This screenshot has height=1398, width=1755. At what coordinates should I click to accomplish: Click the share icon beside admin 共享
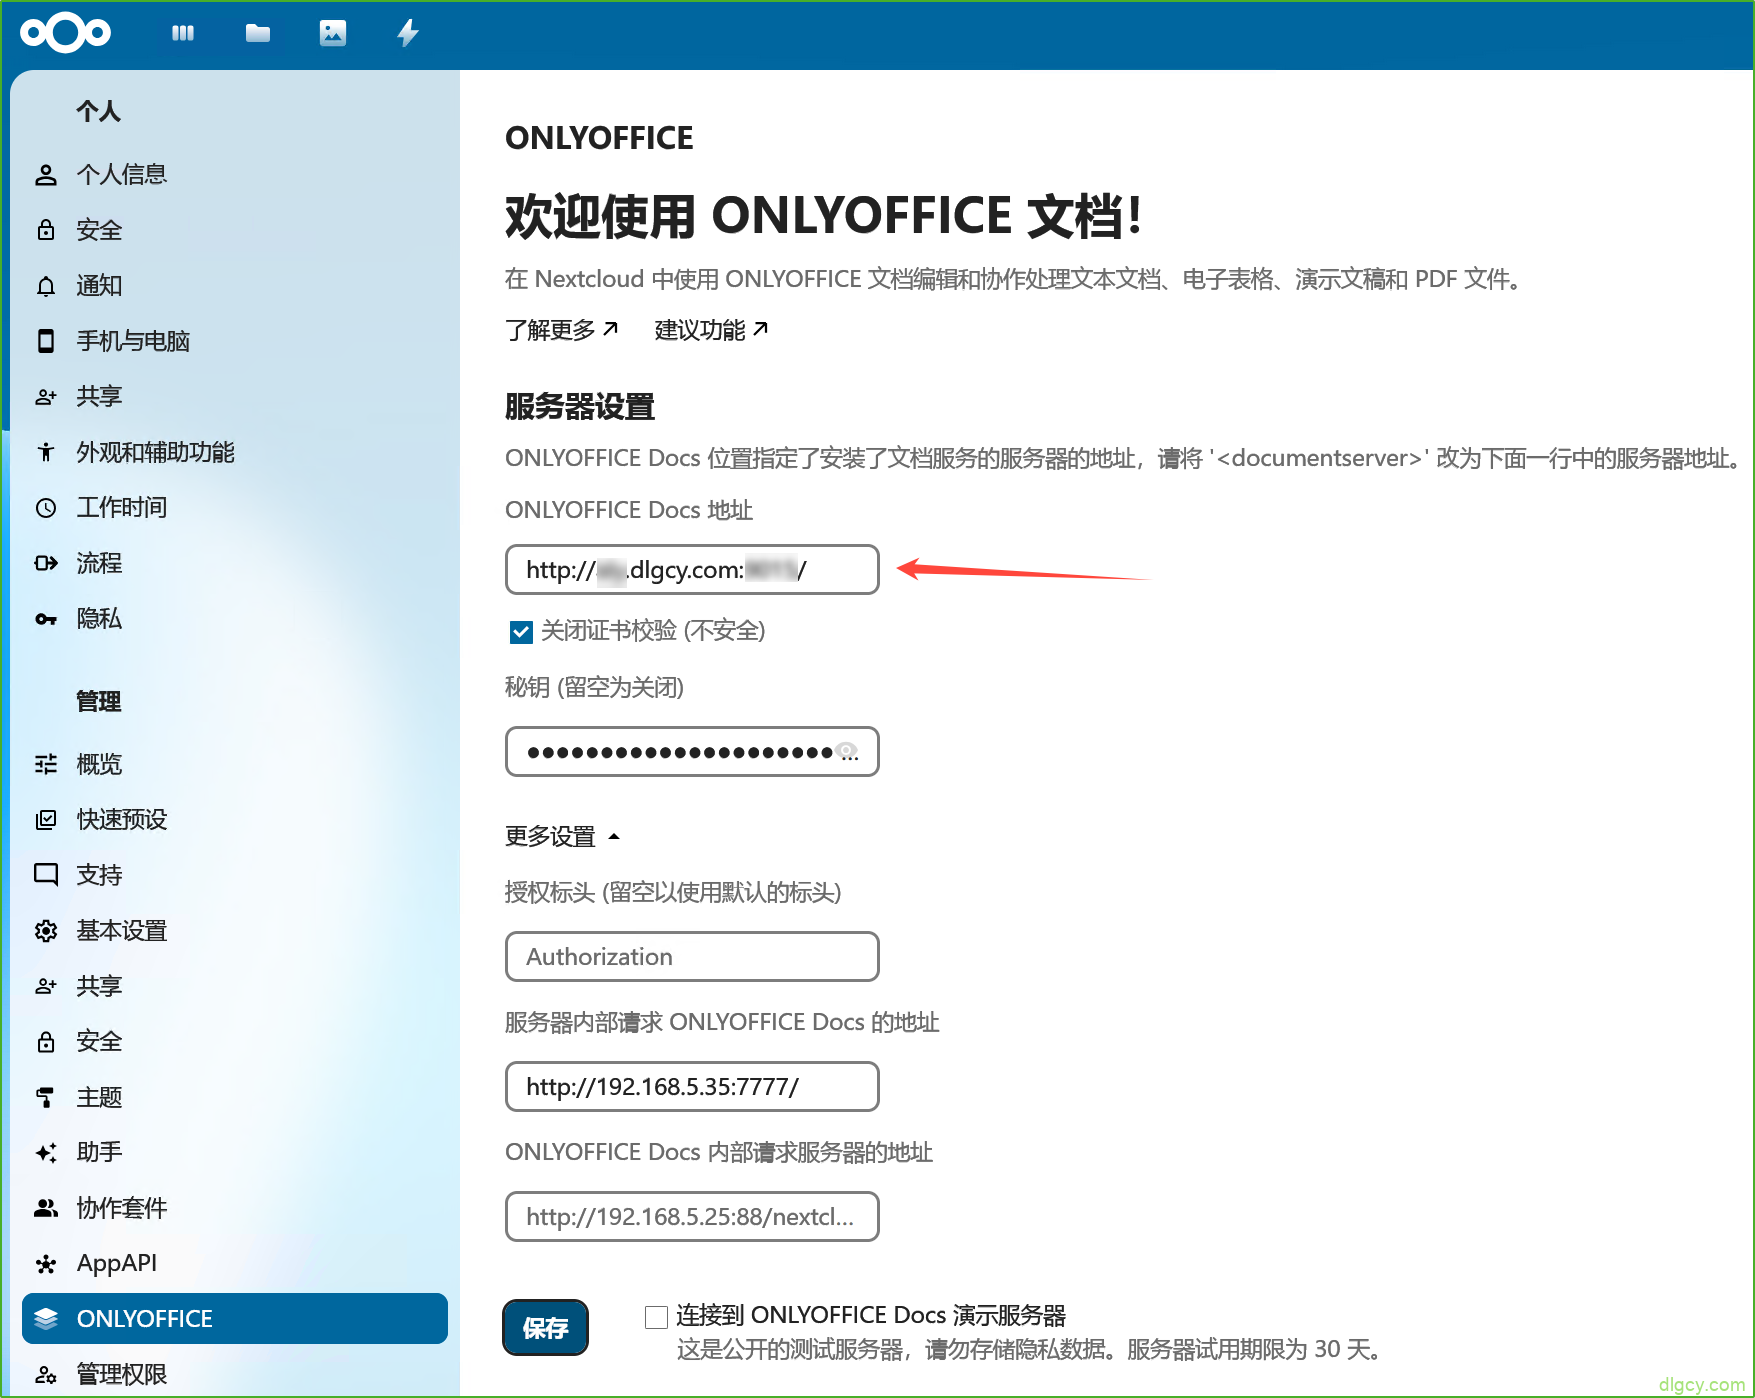[x=46, y=987]
